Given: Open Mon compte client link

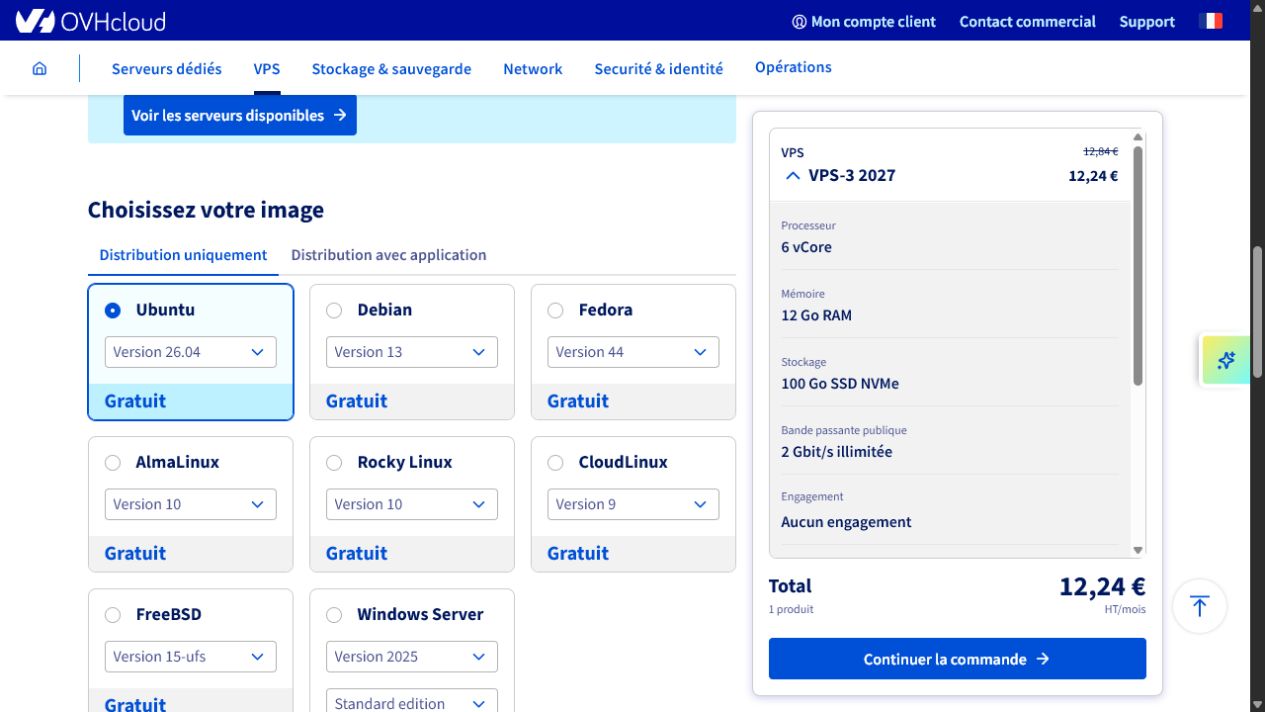Looking at the screenshot, I should click(873, 22).
